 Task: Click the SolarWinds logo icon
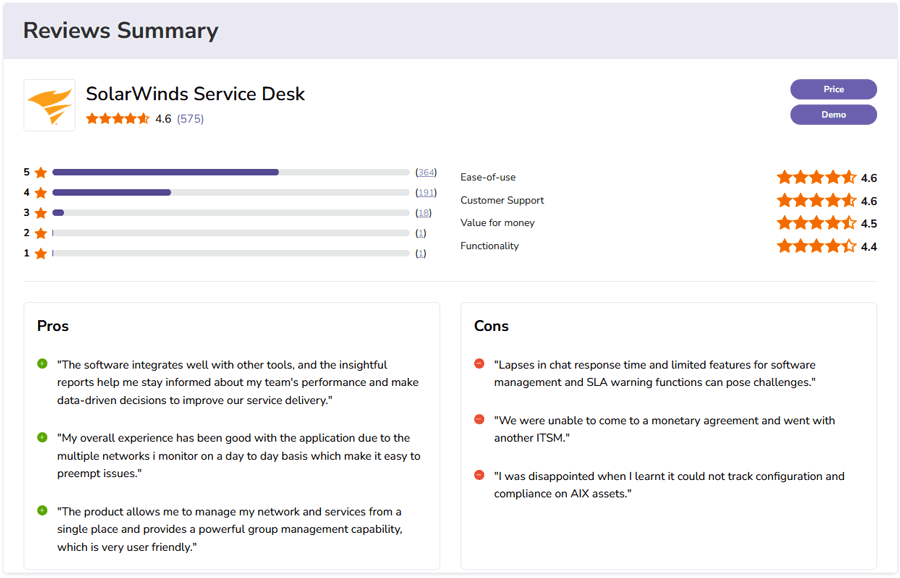tap(49, 104)
